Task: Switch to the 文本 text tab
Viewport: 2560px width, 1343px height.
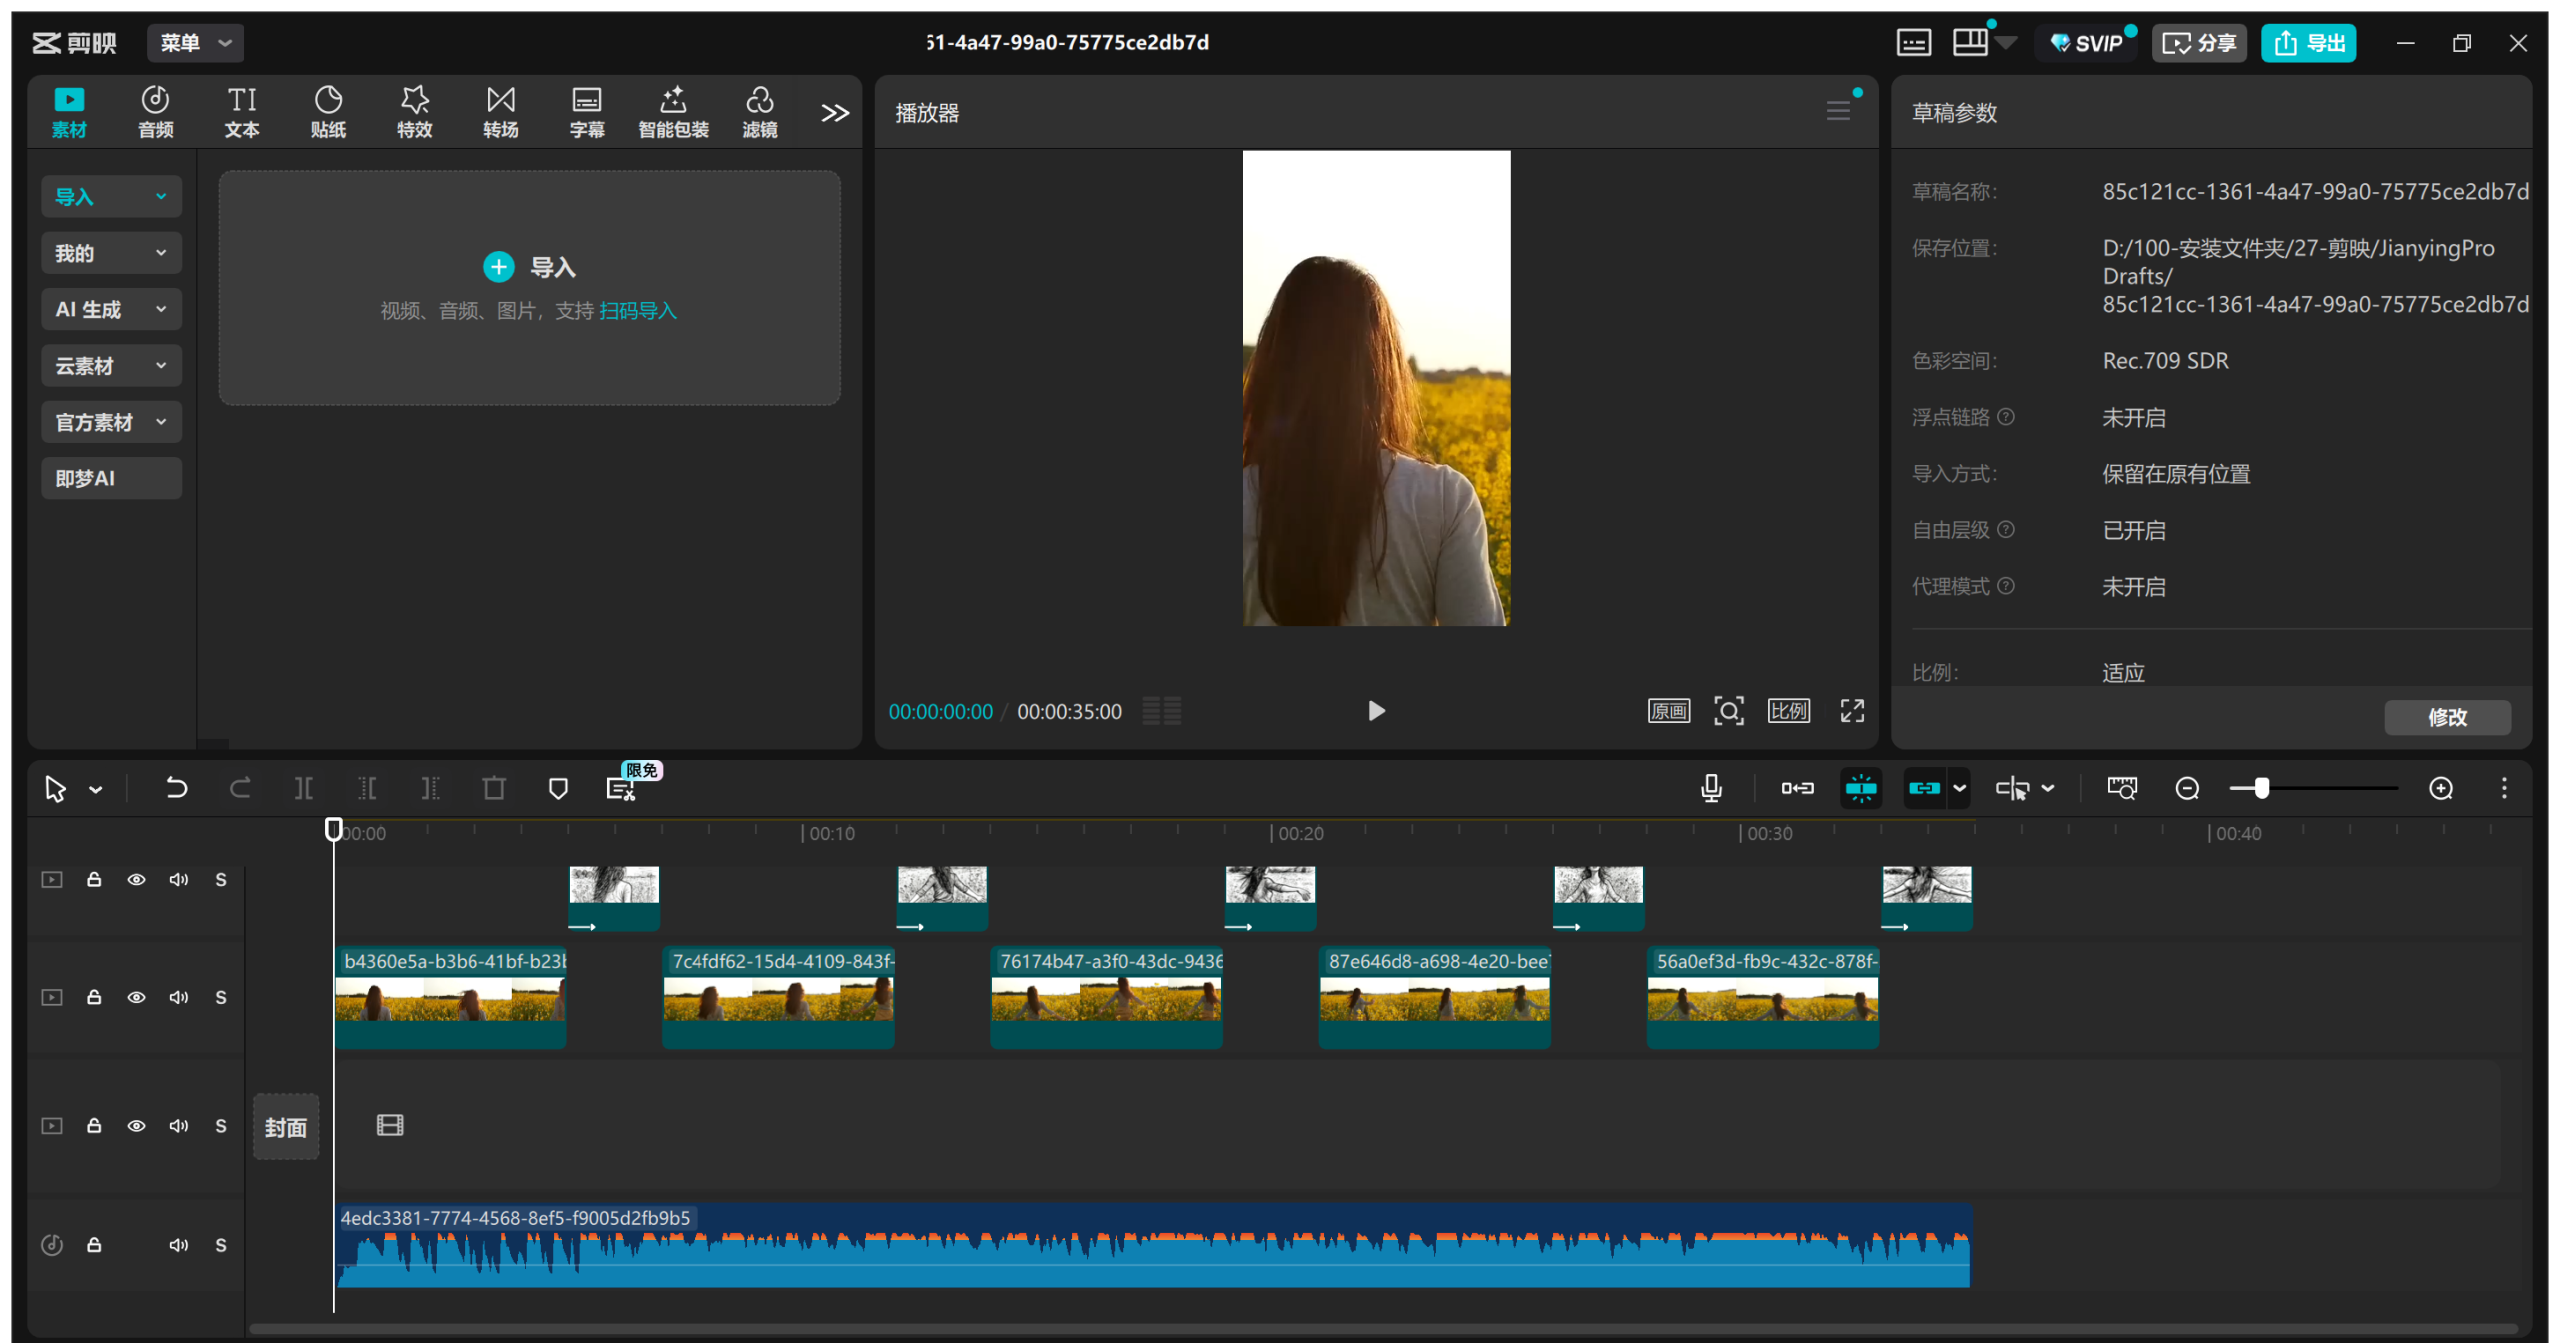Action: pyautogui.click(x=241, y=111)
